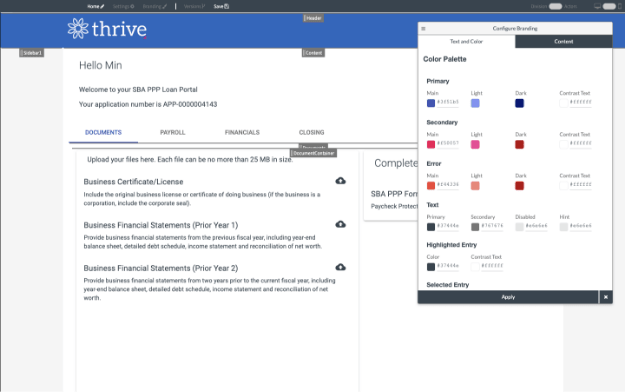
Task: Upload Business Financial Statements Prior Year 2
Action: 340,267
